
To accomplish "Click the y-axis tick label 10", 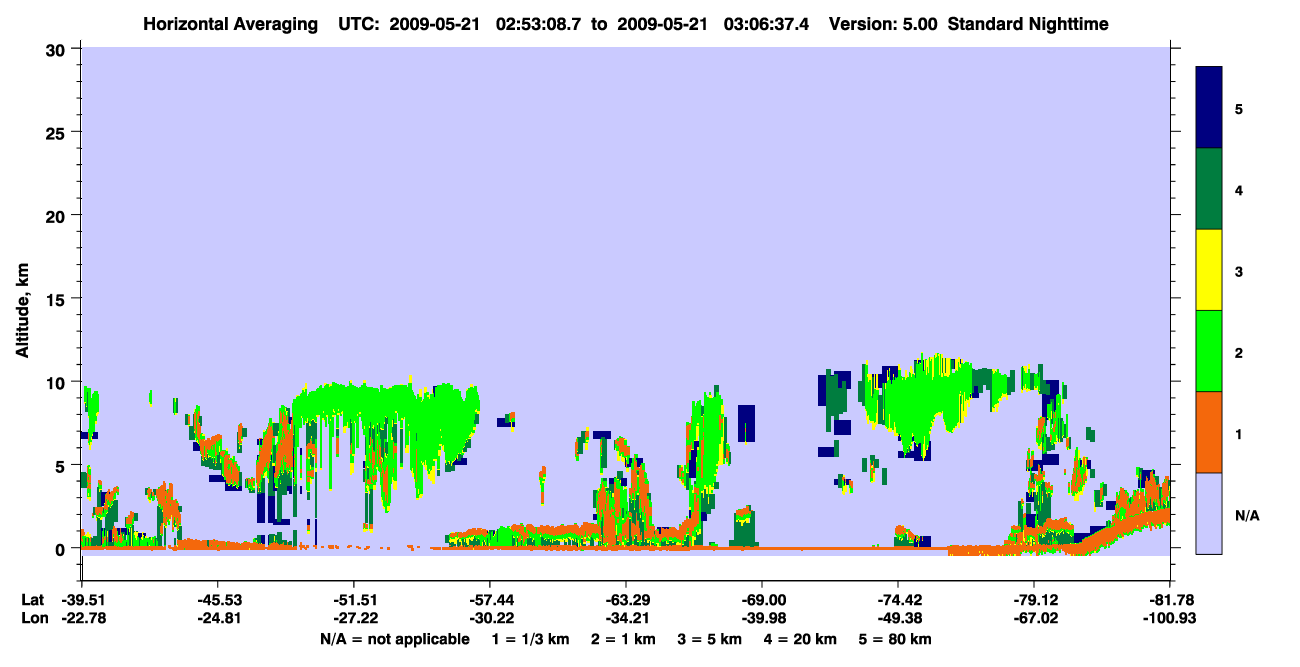I will (58, 382).
